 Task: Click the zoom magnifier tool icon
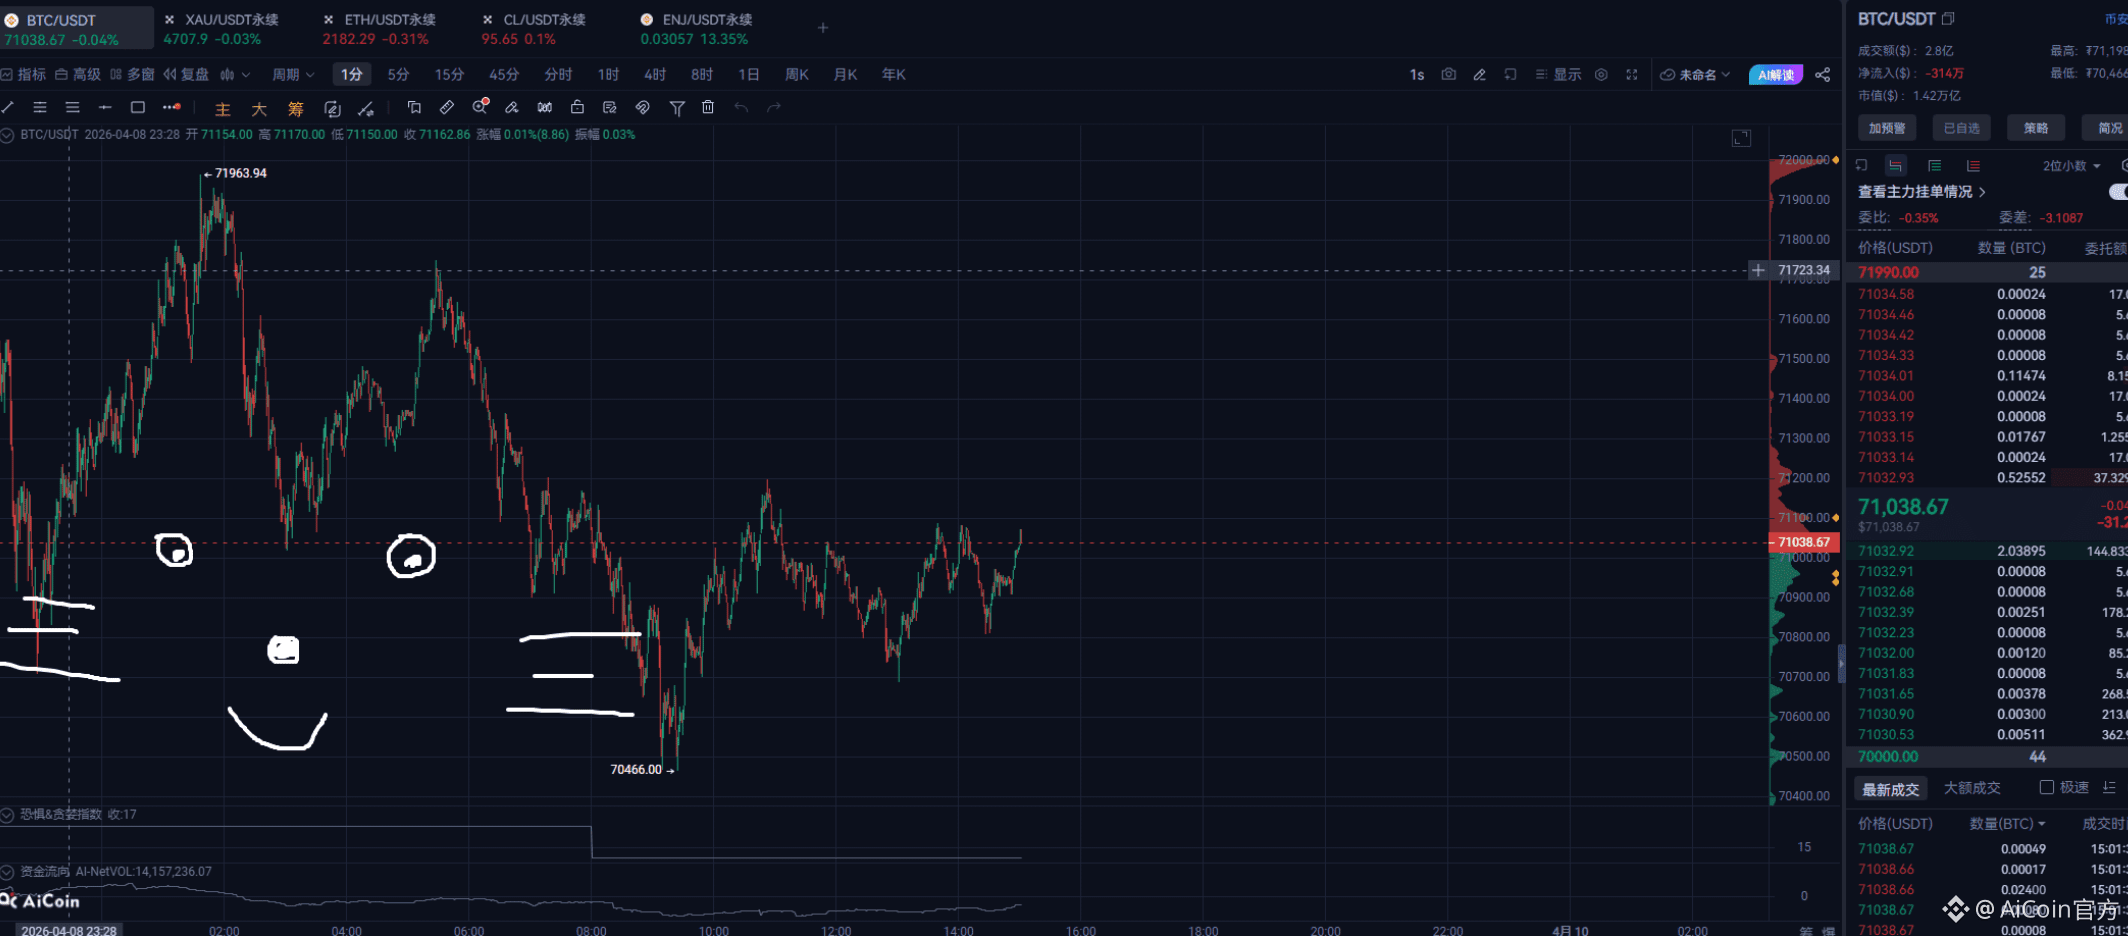[x=480, y=106]
